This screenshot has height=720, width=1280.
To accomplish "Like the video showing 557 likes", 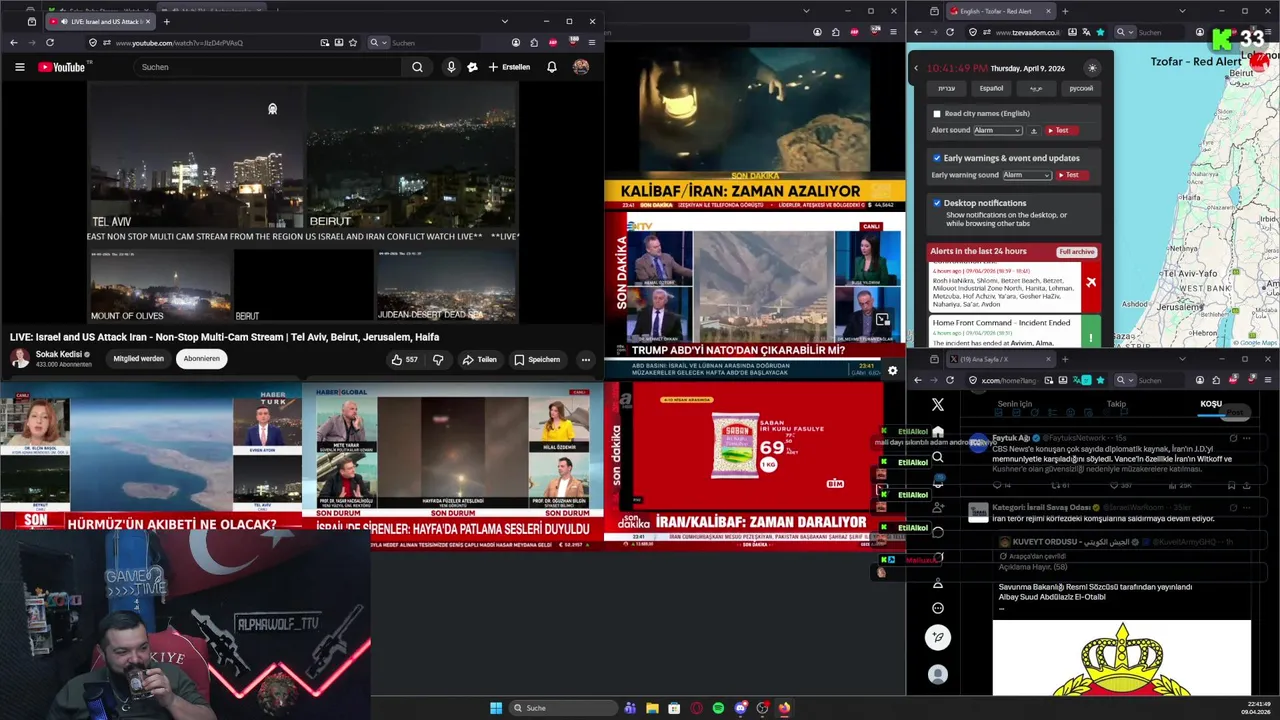I will [x=405, y=359].
